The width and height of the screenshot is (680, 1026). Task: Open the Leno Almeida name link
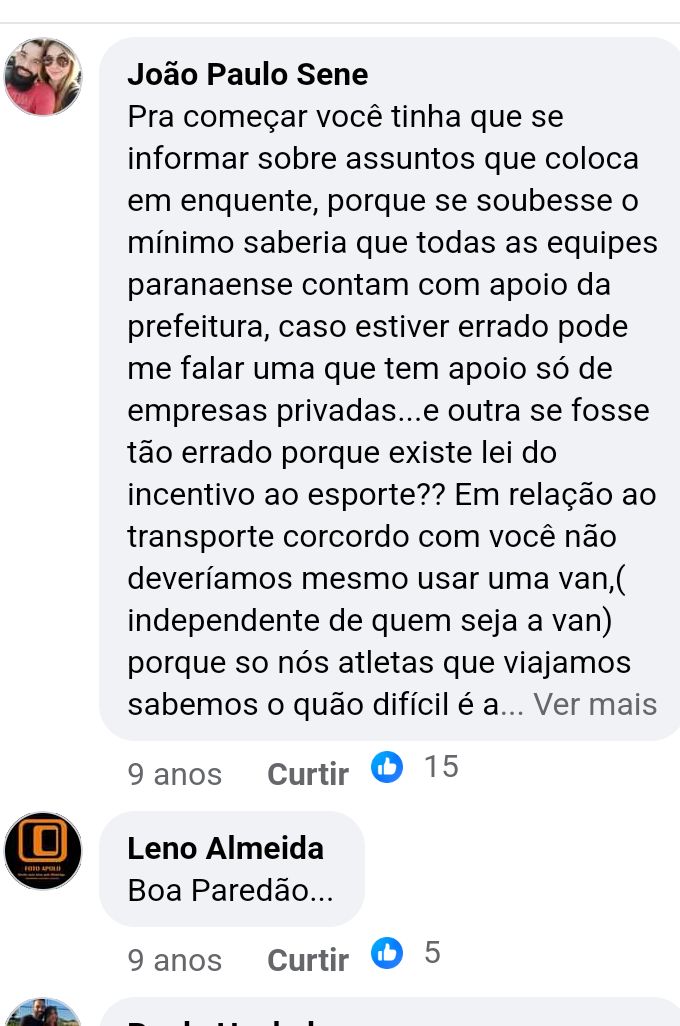225,848
